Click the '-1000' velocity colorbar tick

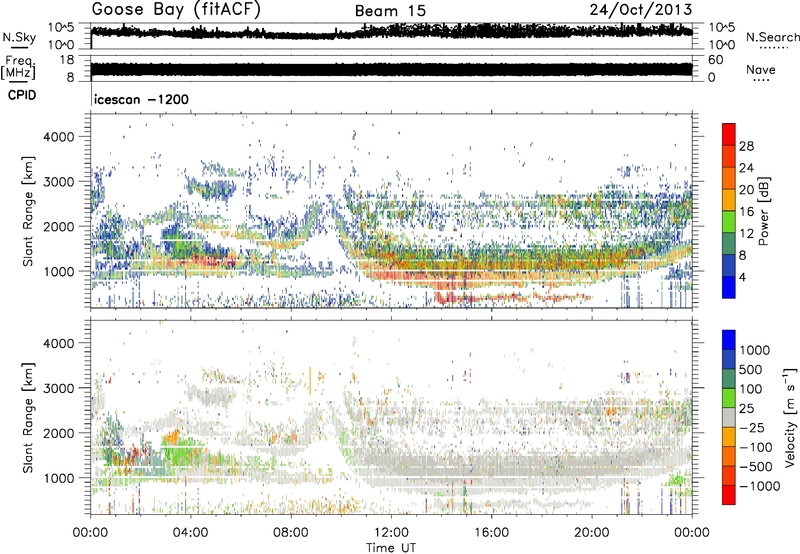tap(760, 486)
